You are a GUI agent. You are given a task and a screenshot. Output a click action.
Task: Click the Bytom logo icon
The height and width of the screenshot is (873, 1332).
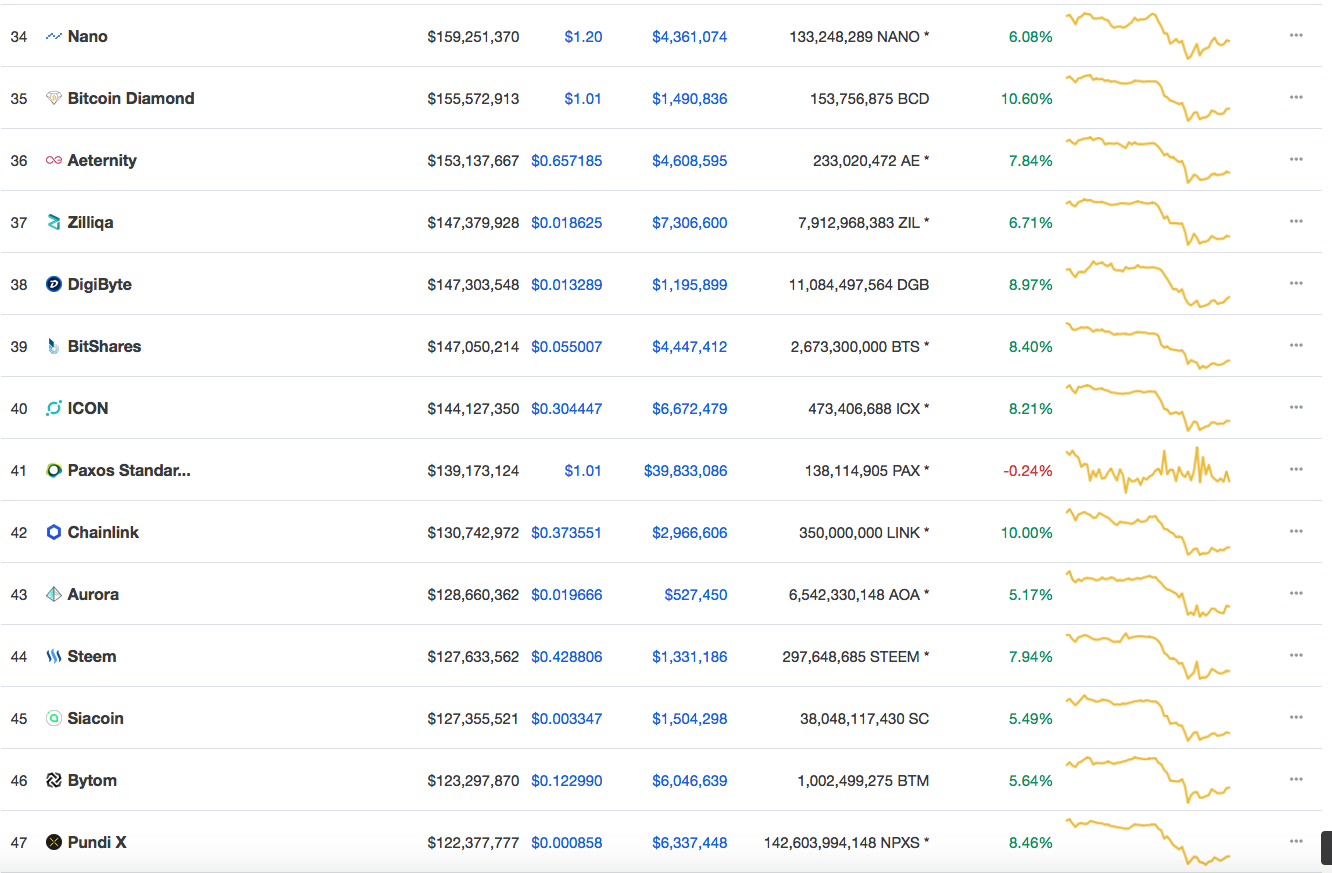click(54, 780)
